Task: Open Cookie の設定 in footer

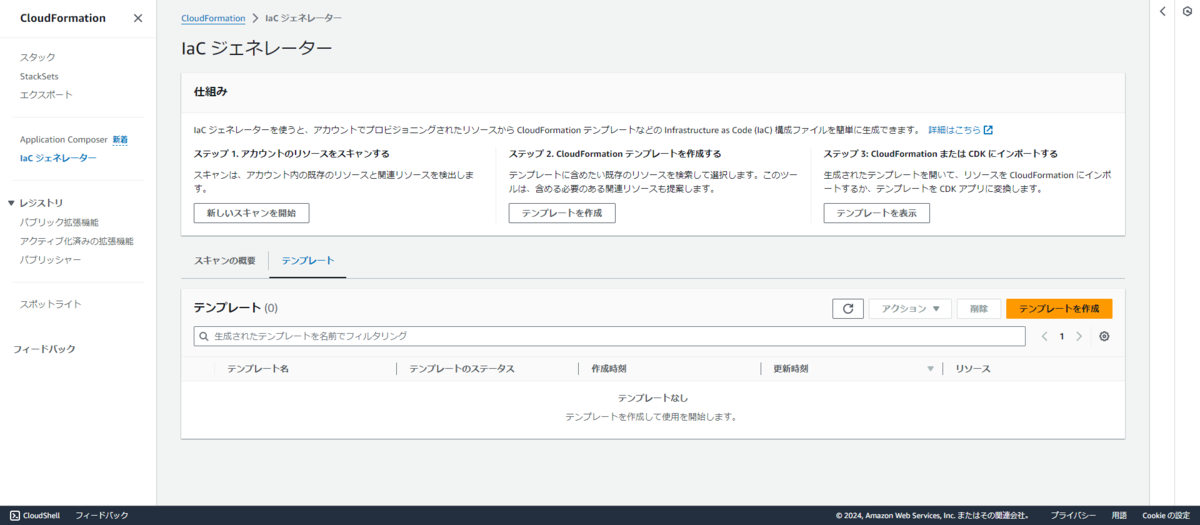Action: 1166,515
